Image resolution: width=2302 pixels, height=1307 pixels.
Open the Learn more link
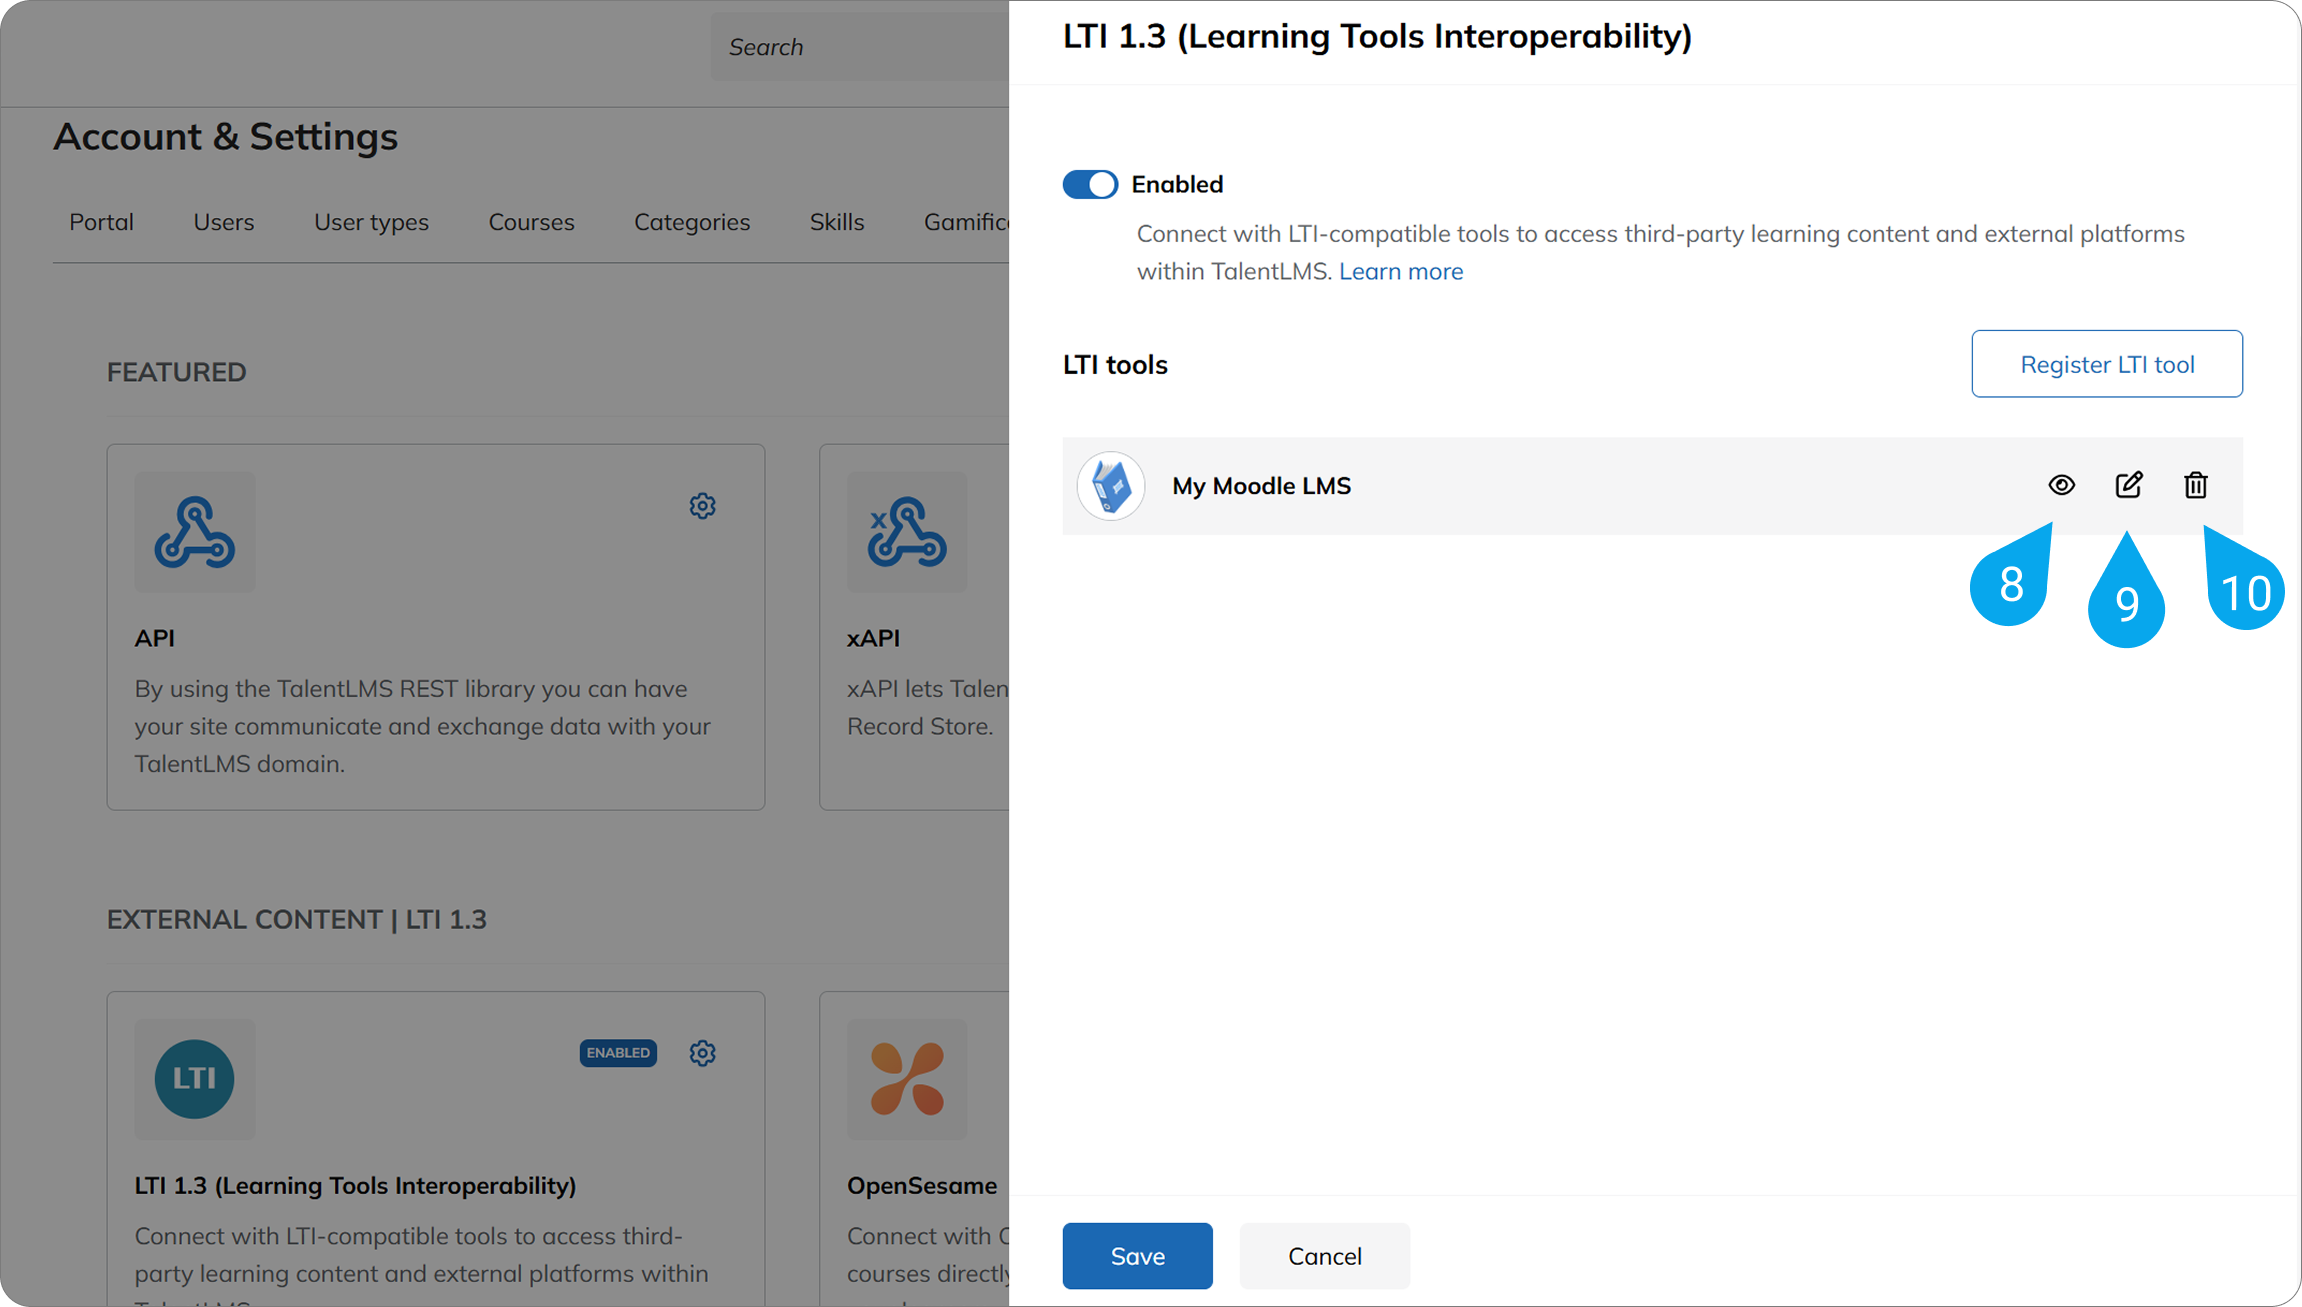(1400, 271)
